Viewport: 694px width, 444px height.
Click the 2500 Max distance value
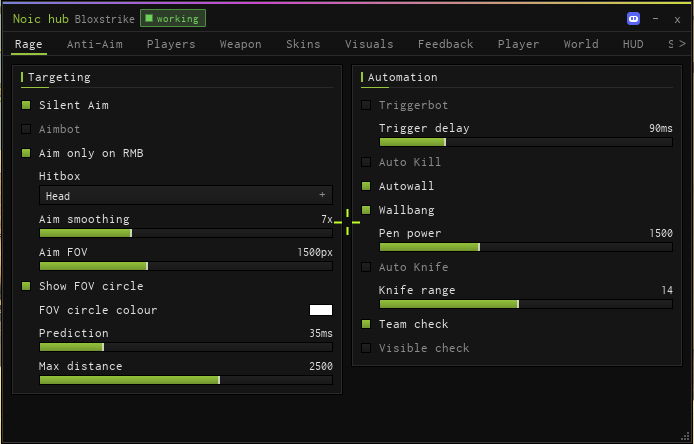(x=321, y=366)
